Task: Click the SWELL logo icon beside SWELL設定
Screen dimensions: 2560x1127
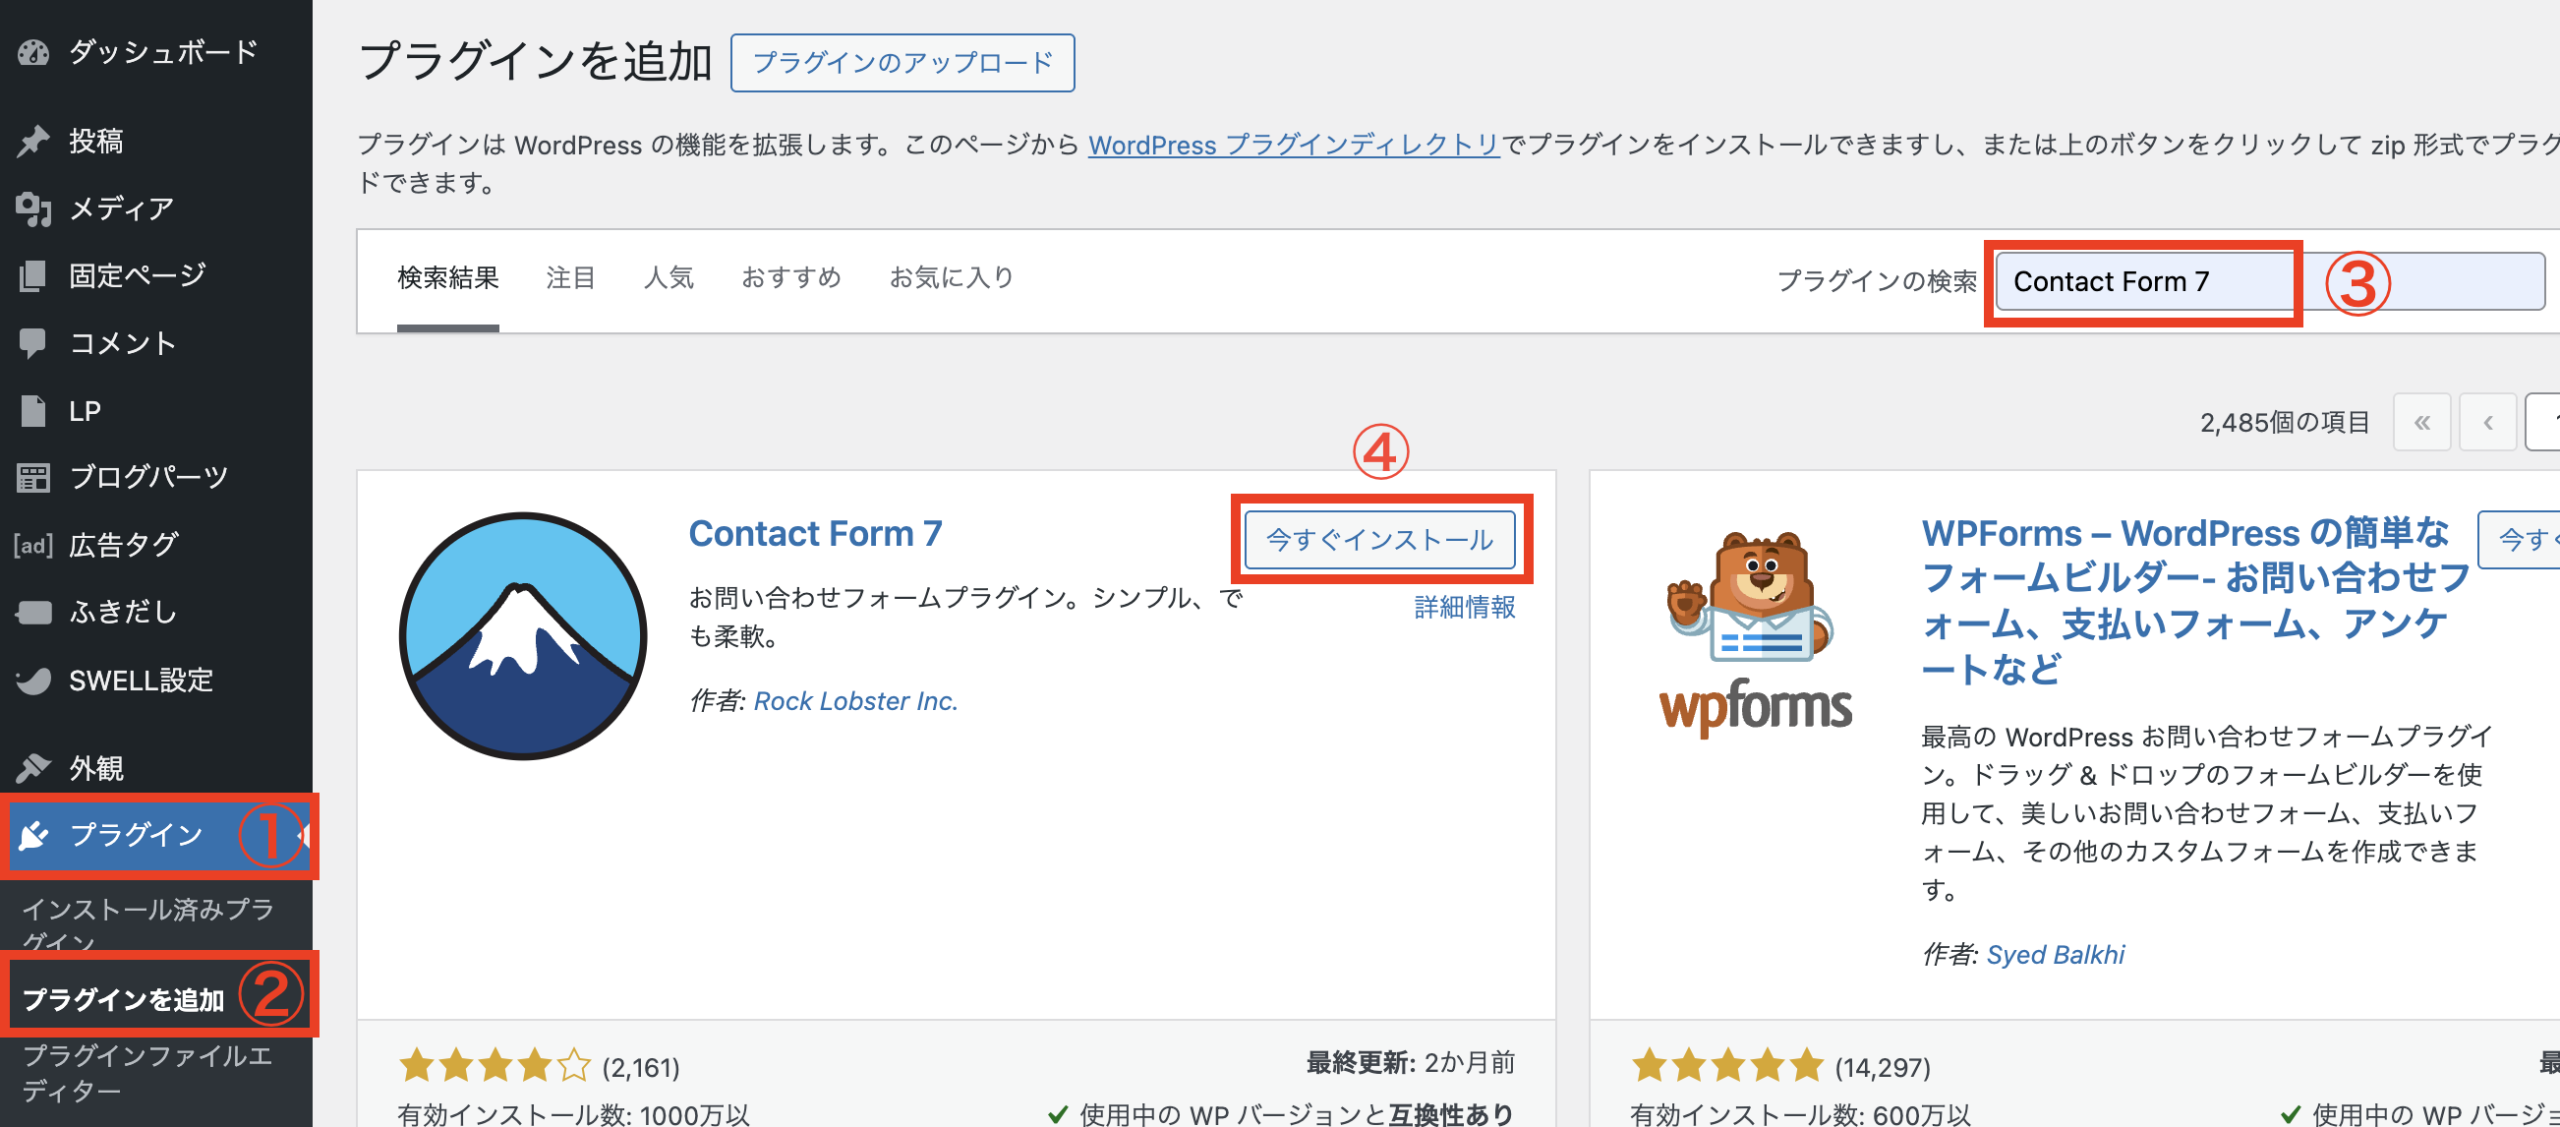Action: coord(33,680)
